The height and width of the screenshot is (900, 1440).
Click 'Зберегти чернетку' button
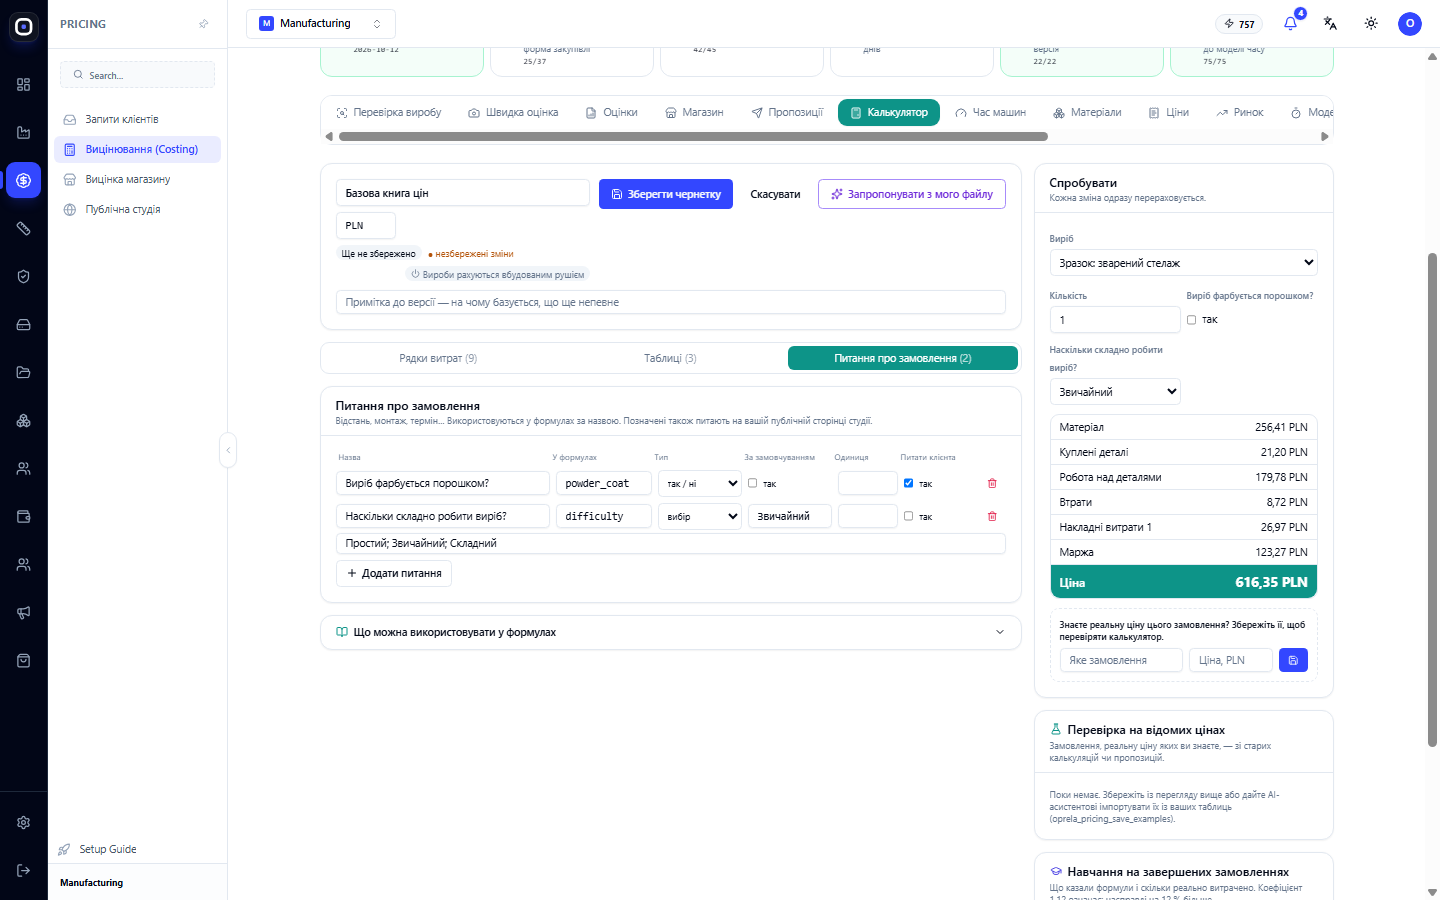tap(666, 194)
